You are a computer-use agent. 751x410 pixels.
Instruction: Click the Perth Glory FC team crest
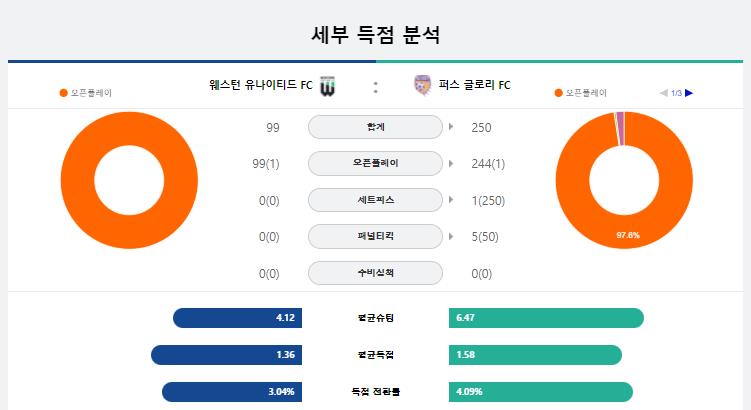[422, 85]
